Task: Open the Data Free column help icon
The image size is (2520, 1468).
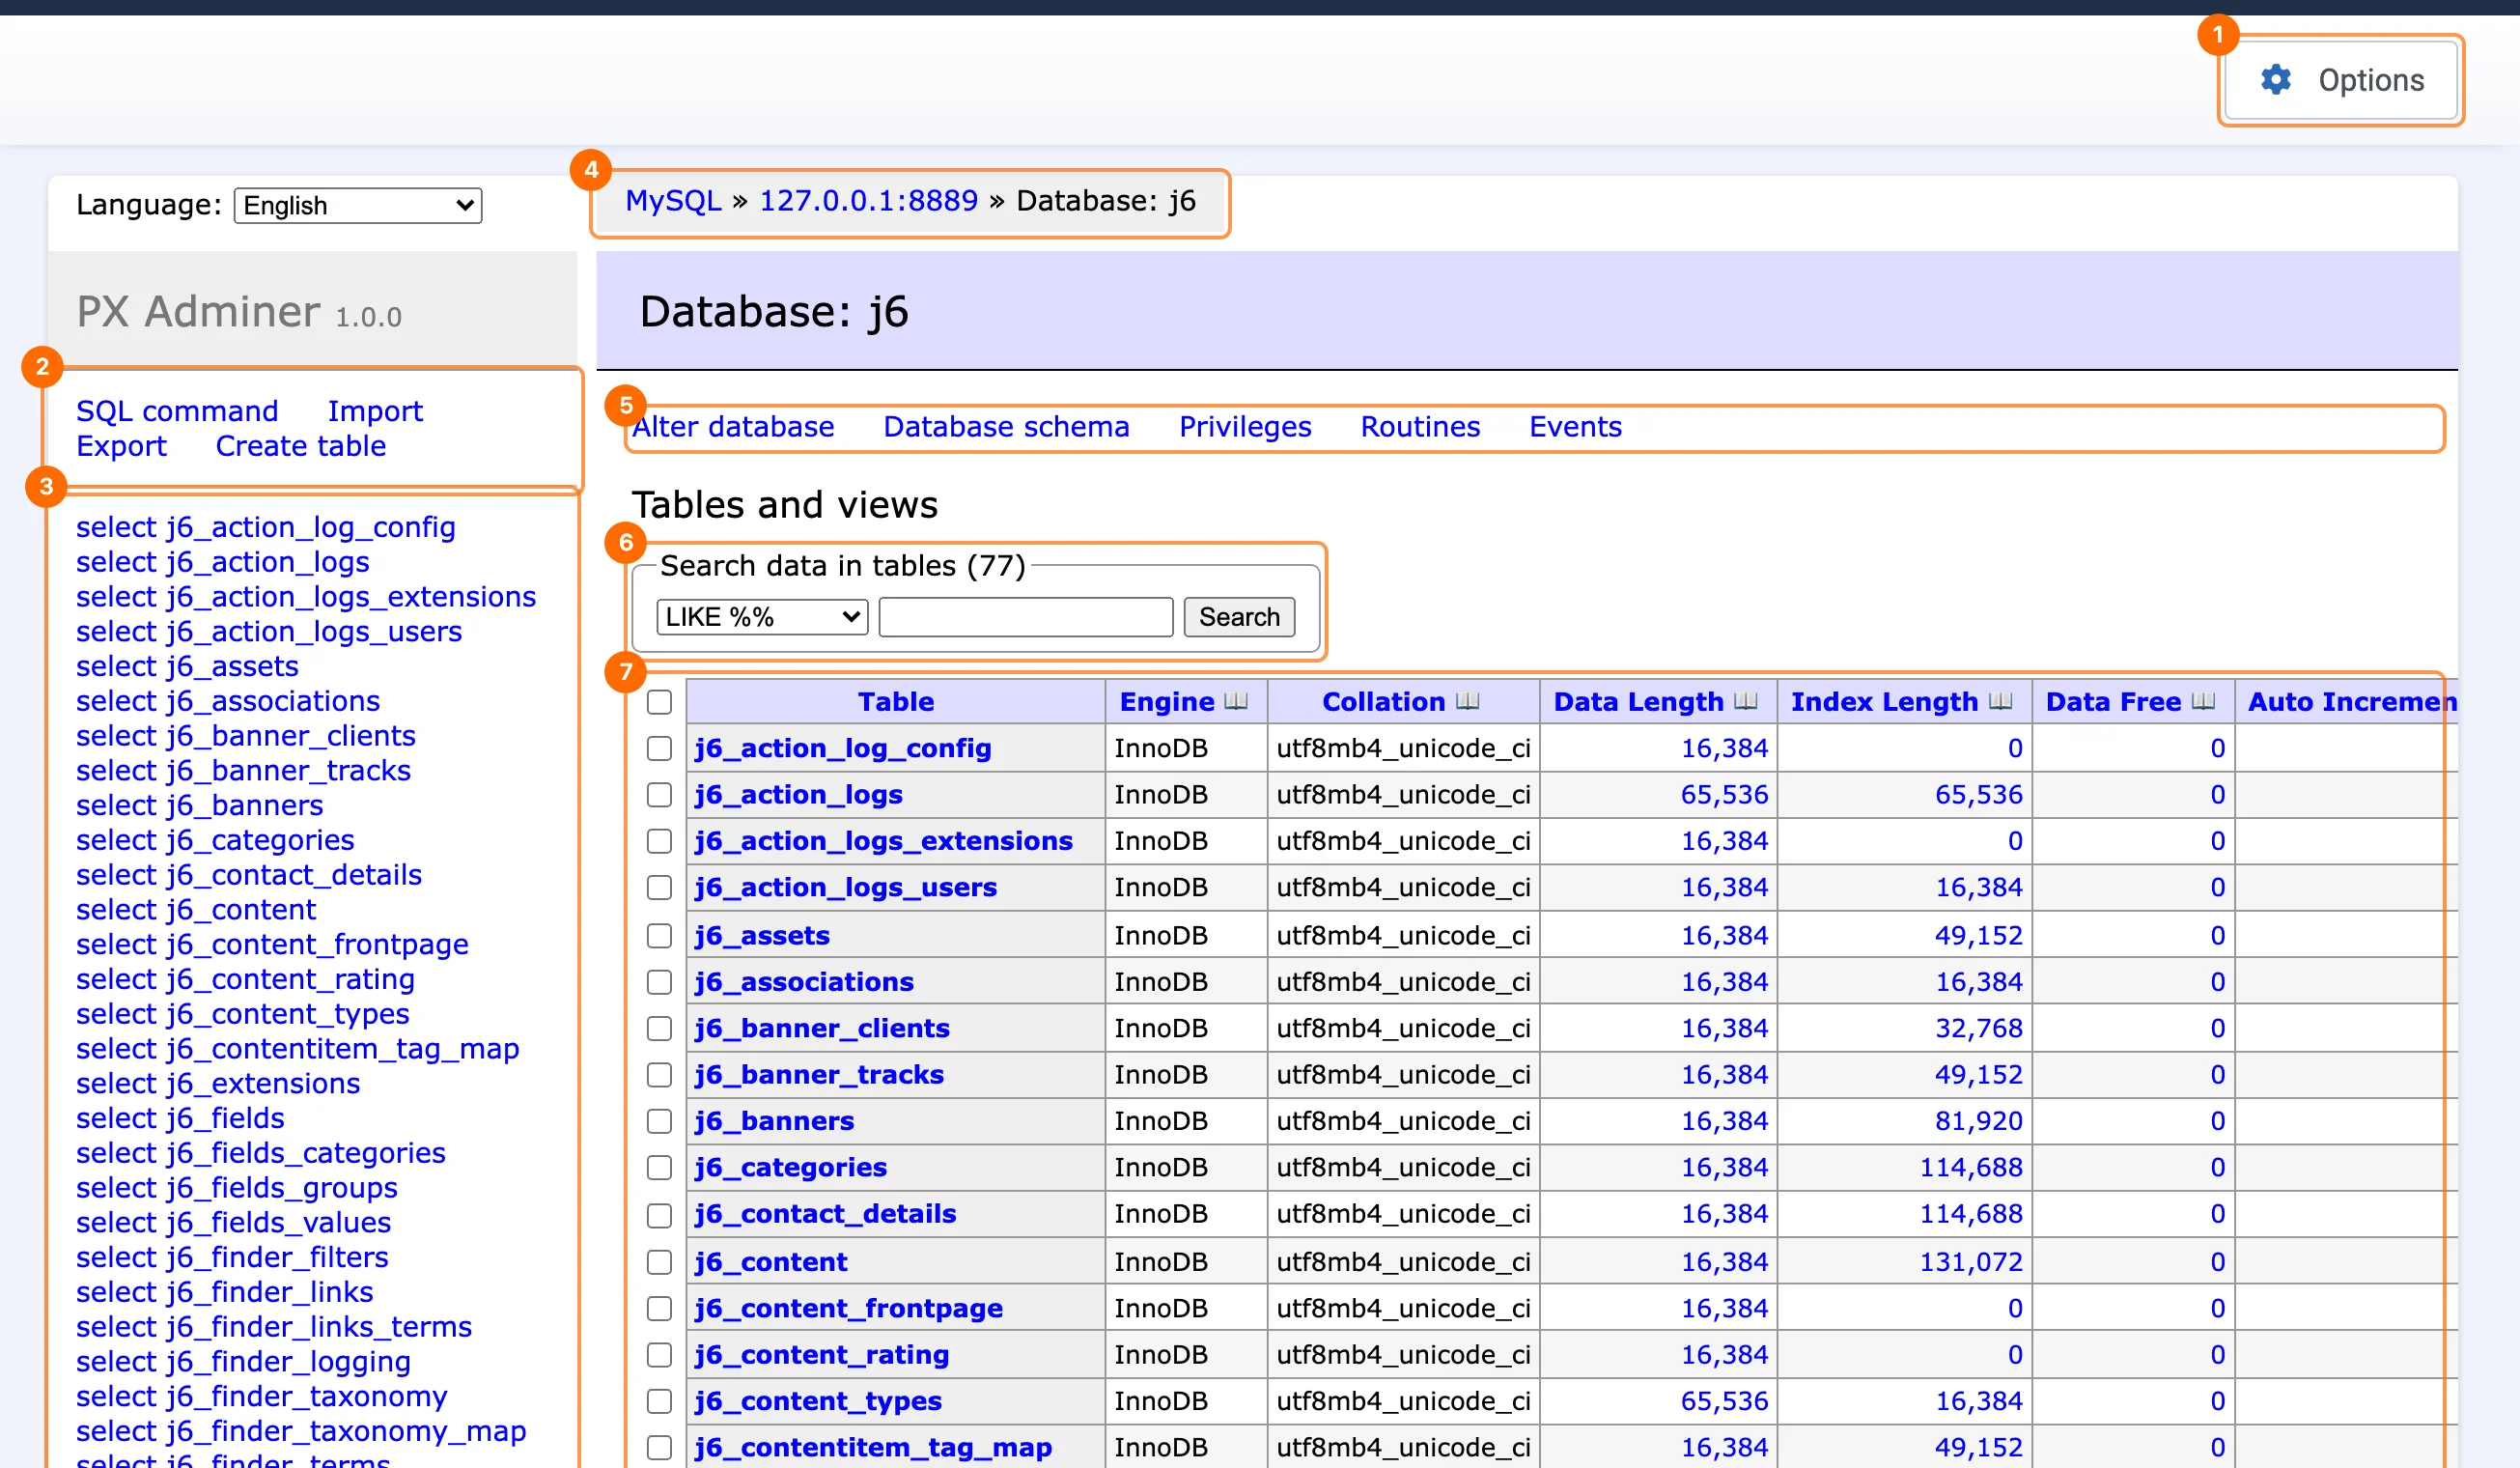Action: (x=2203, y=701)
